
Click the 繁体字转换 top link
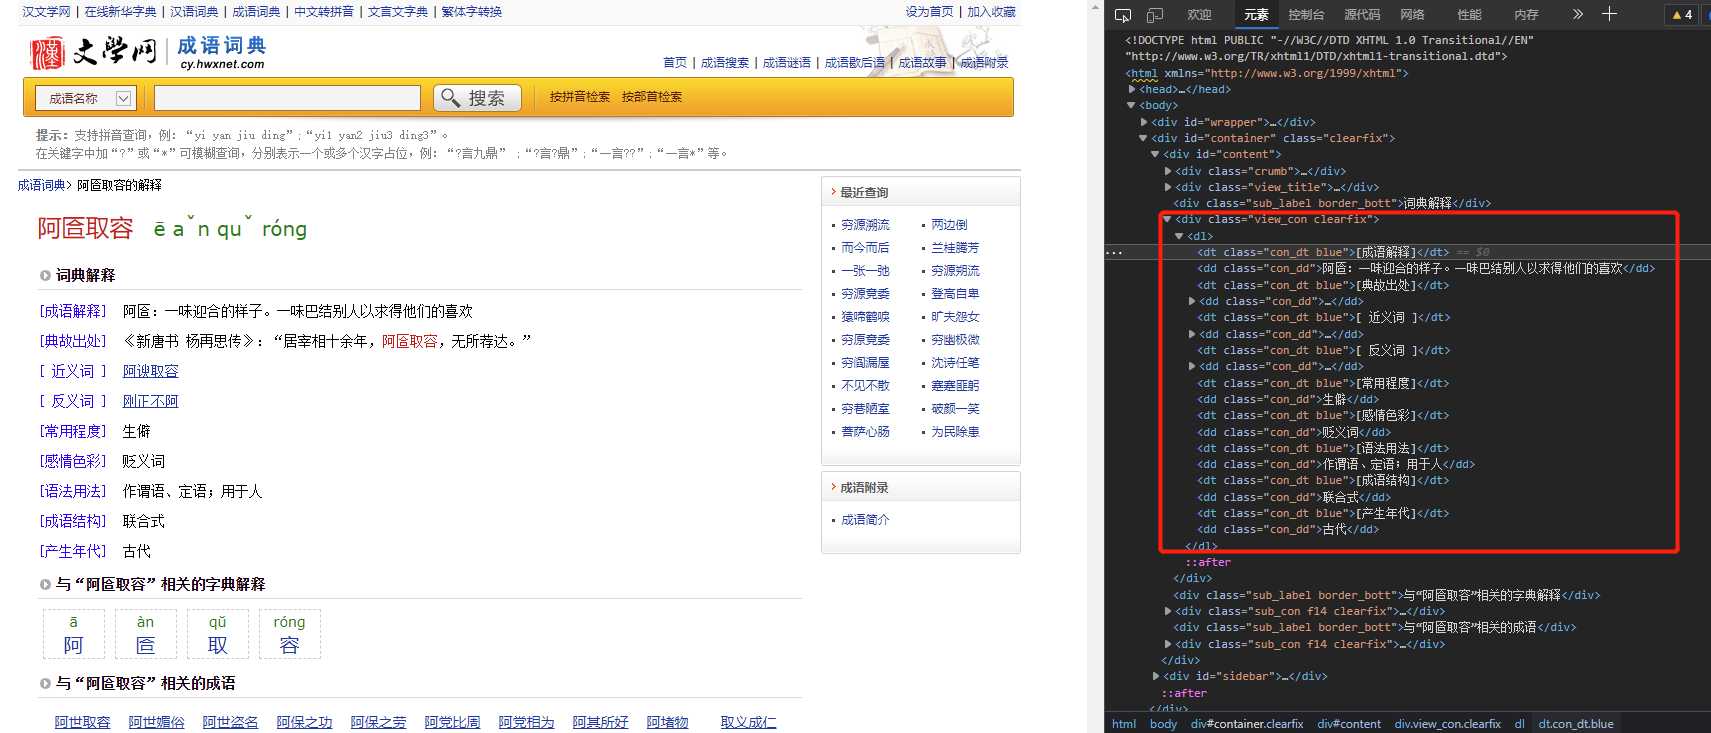472,12
